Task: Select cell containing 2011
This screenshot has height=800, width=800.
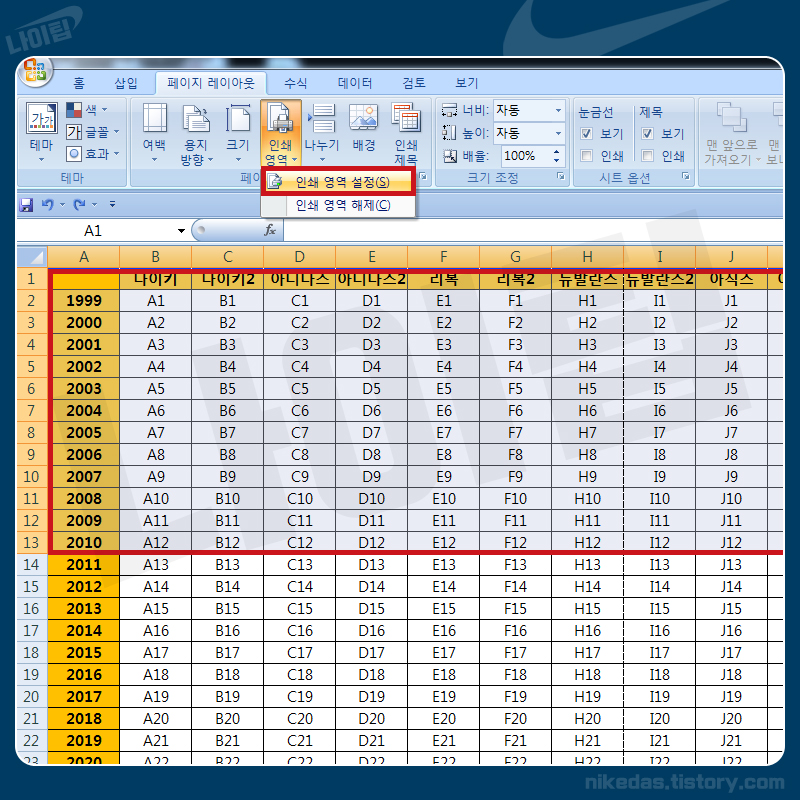Action: (x=84, y=565)
